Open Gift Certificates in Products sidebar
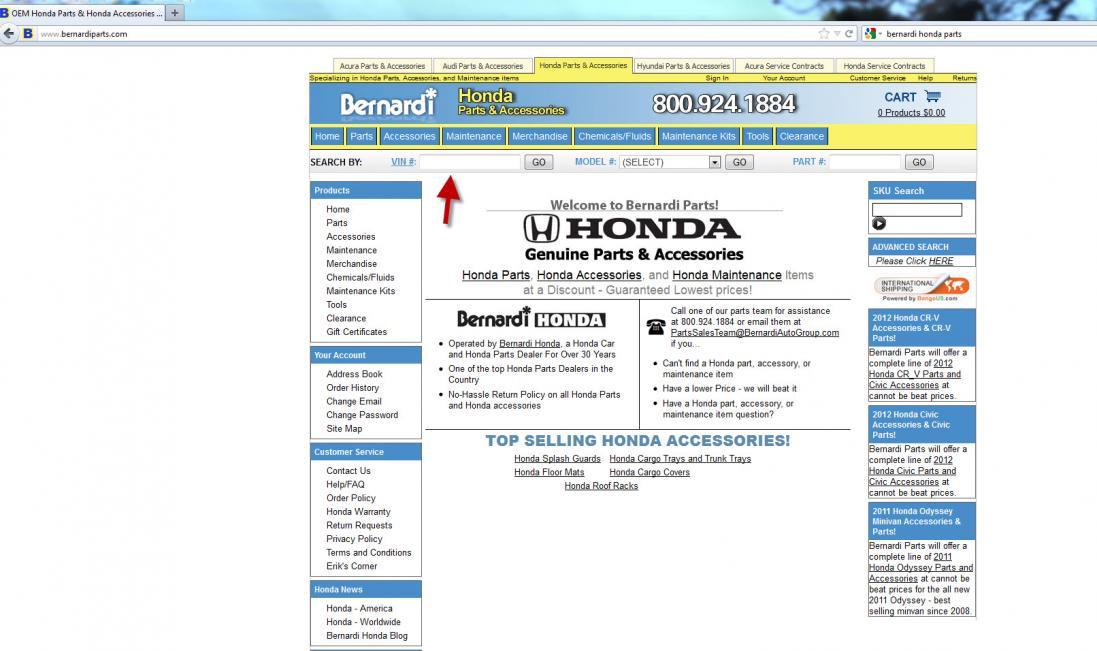Viewport: 1097px width, 651px height. 356,332
